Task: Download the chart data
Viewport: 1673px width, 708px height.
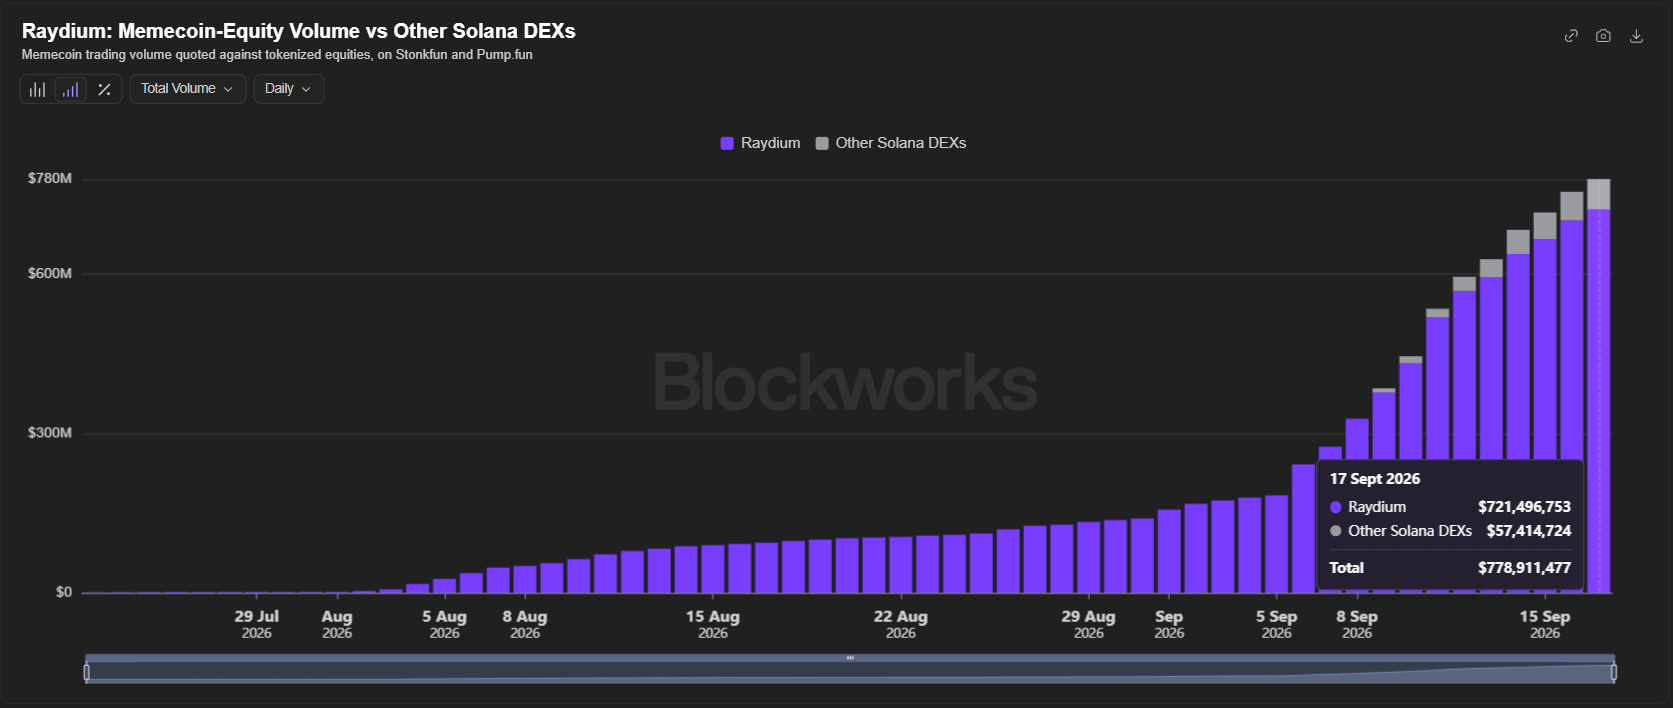Action: (x=1636, y=36)
